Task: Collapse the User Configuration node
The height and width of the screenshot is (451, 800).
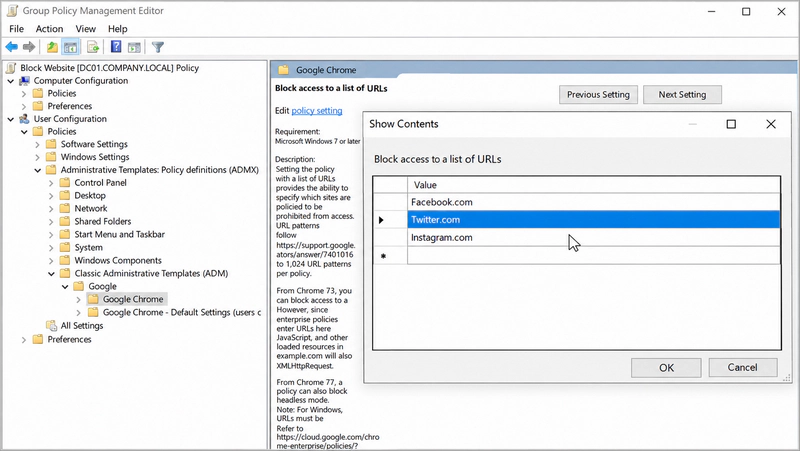Action: pos(11,119)
